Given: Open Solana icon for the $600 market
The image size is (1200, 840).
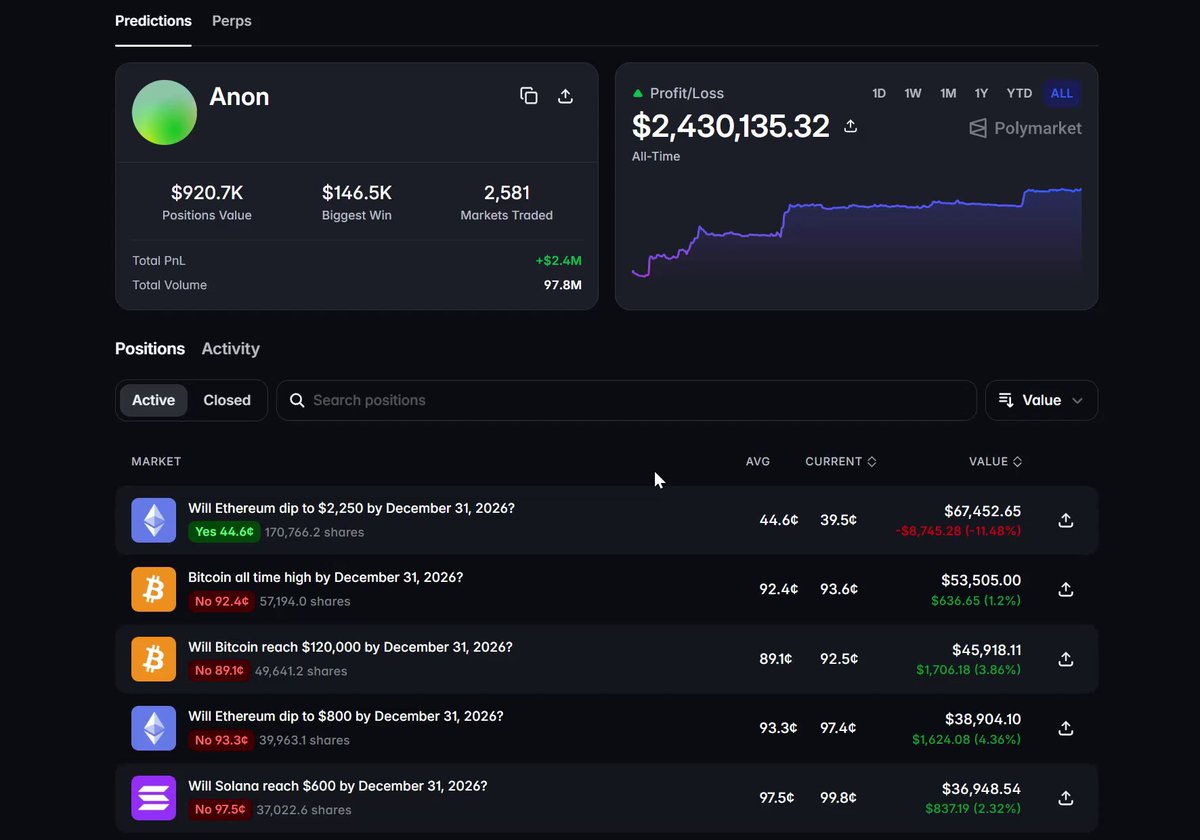Looking at the screenshot, I should pos(154,798).
